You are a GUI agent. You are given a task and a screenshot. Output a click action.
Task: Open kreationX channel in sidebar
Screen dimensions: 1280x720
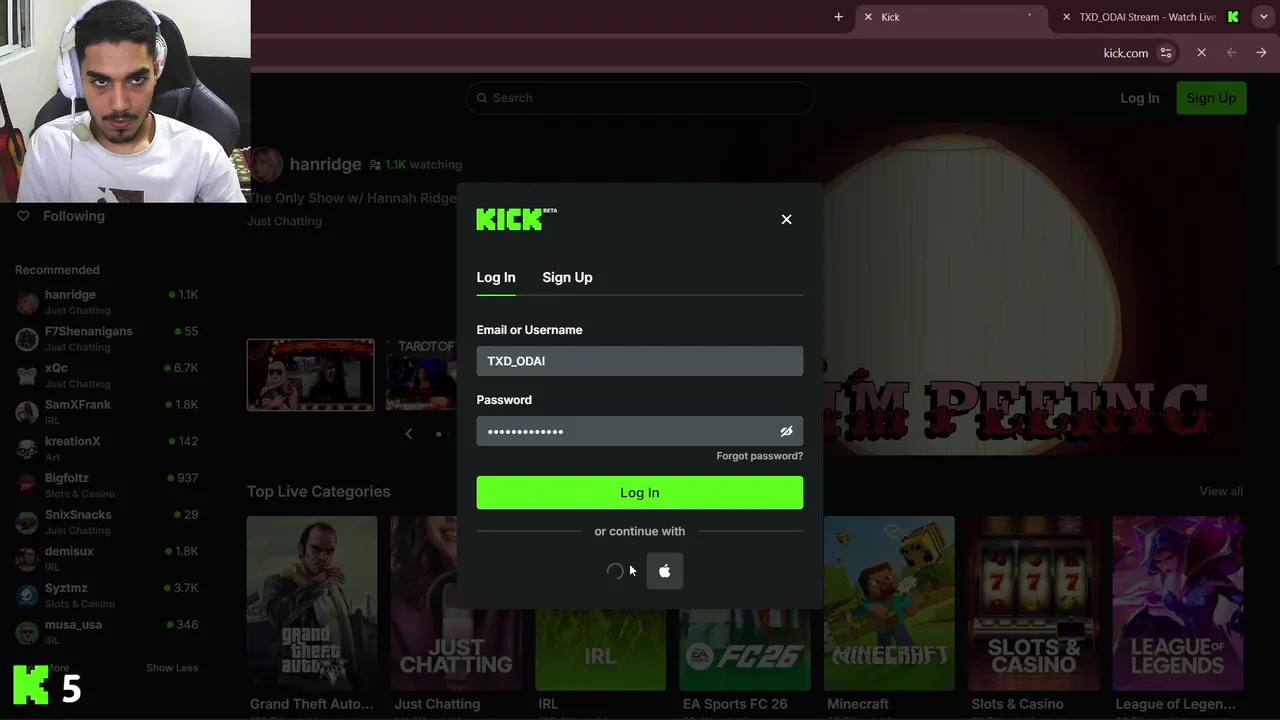(x=107, y=448)
